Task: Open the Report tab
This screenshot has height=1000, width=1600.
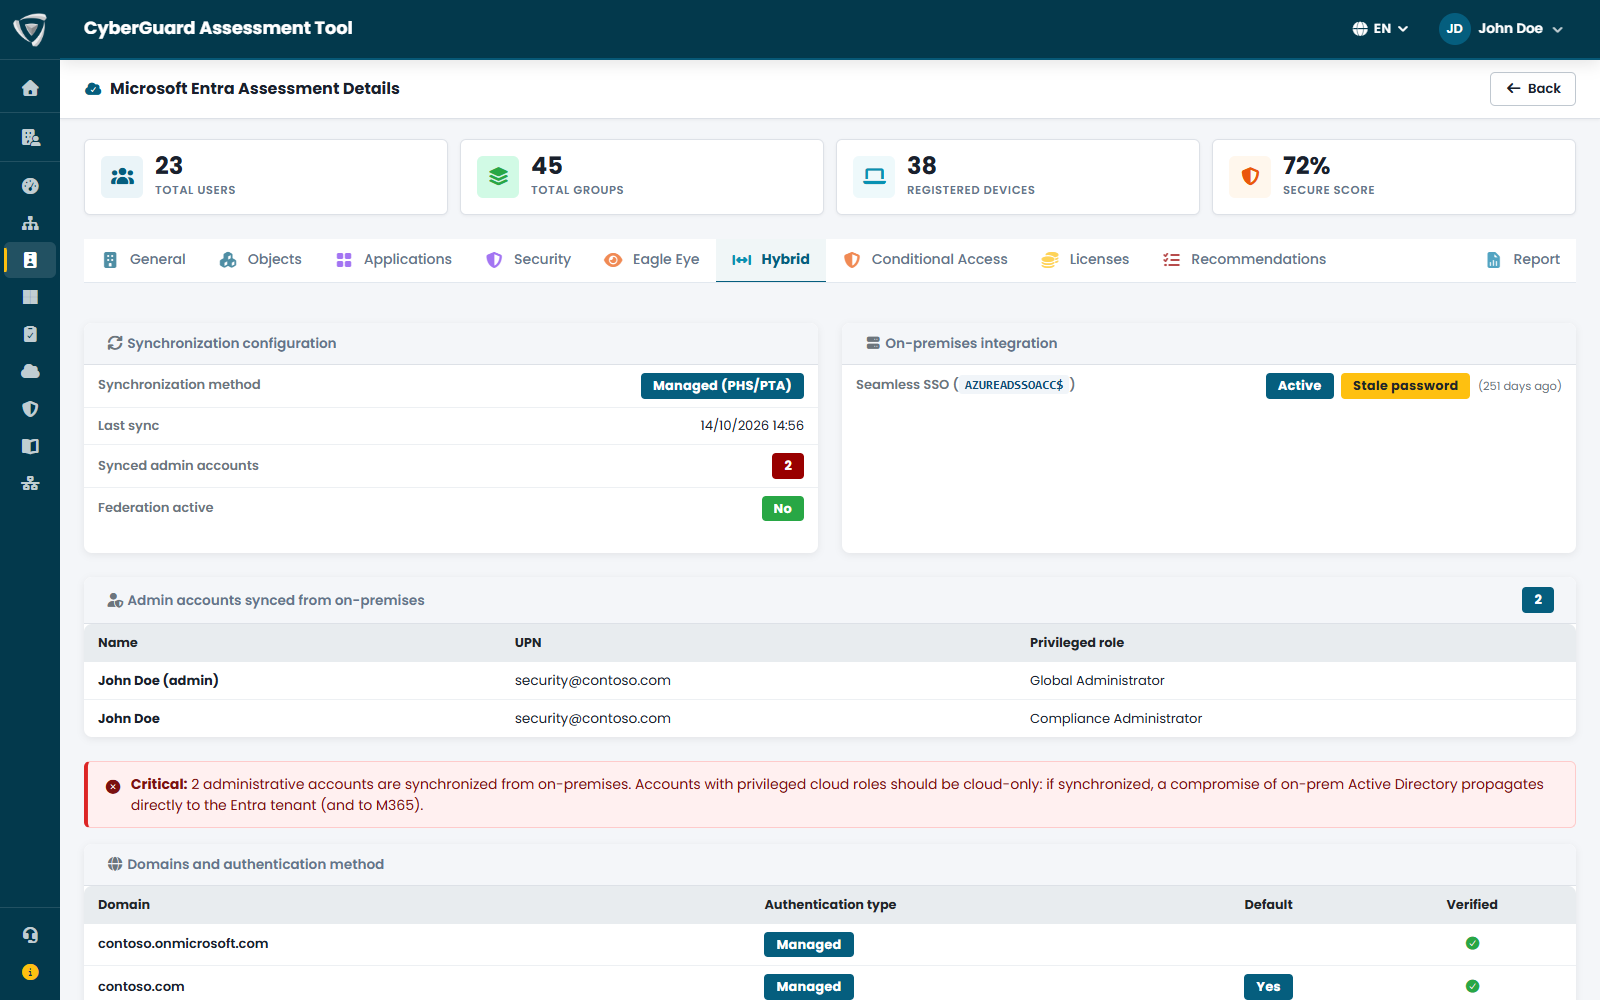Action: [1523, 260]
